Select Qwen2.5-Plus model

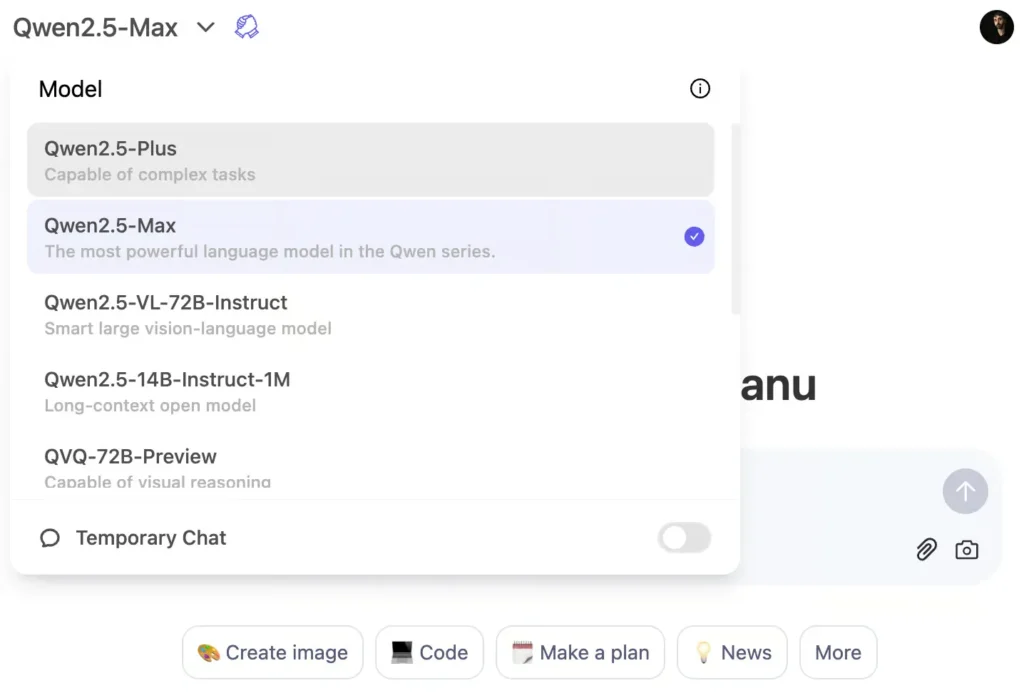point(370,160)
